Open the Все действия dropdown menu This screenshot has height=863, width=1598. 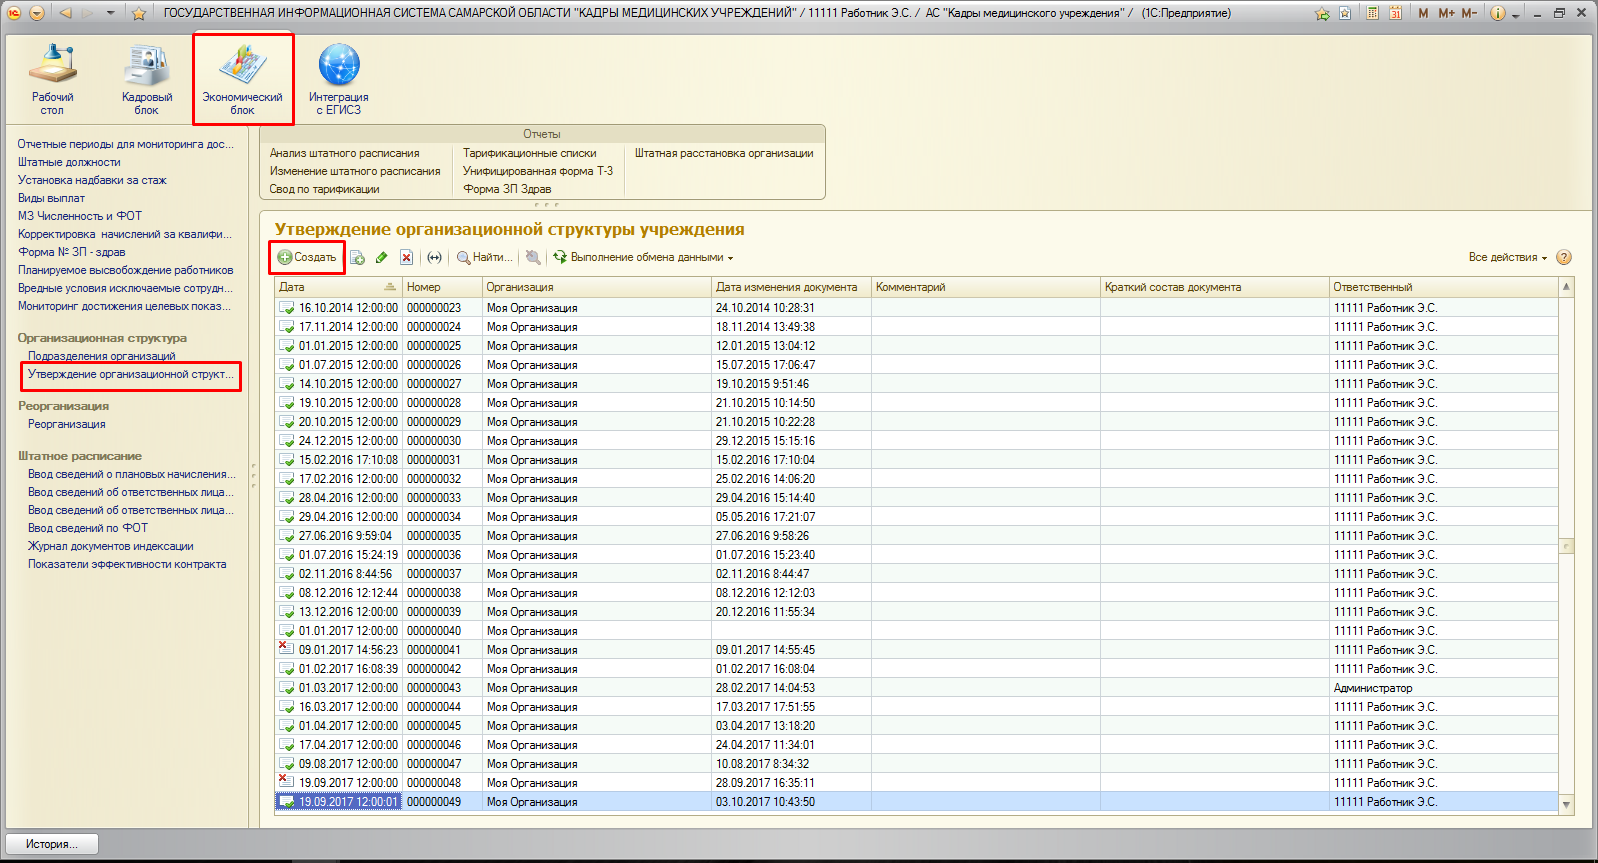1507,258
